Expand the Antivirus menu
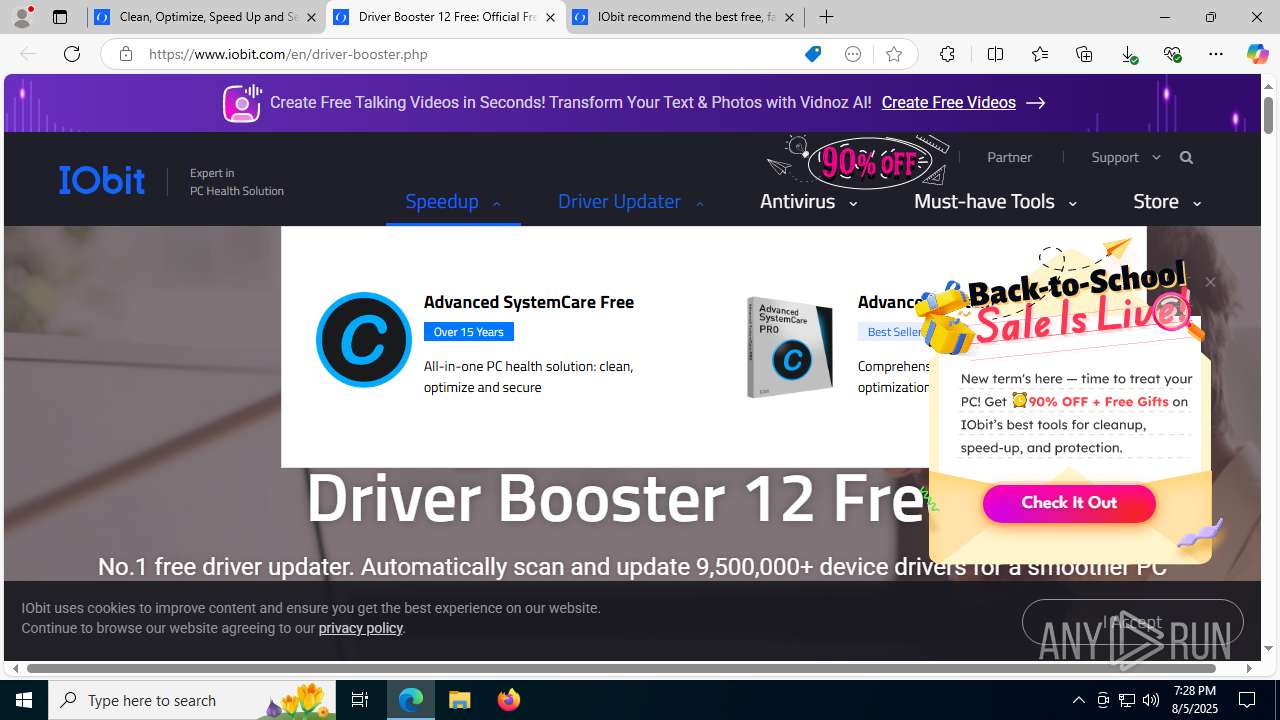The image size is (1280, 720). [x=808, y=202]
